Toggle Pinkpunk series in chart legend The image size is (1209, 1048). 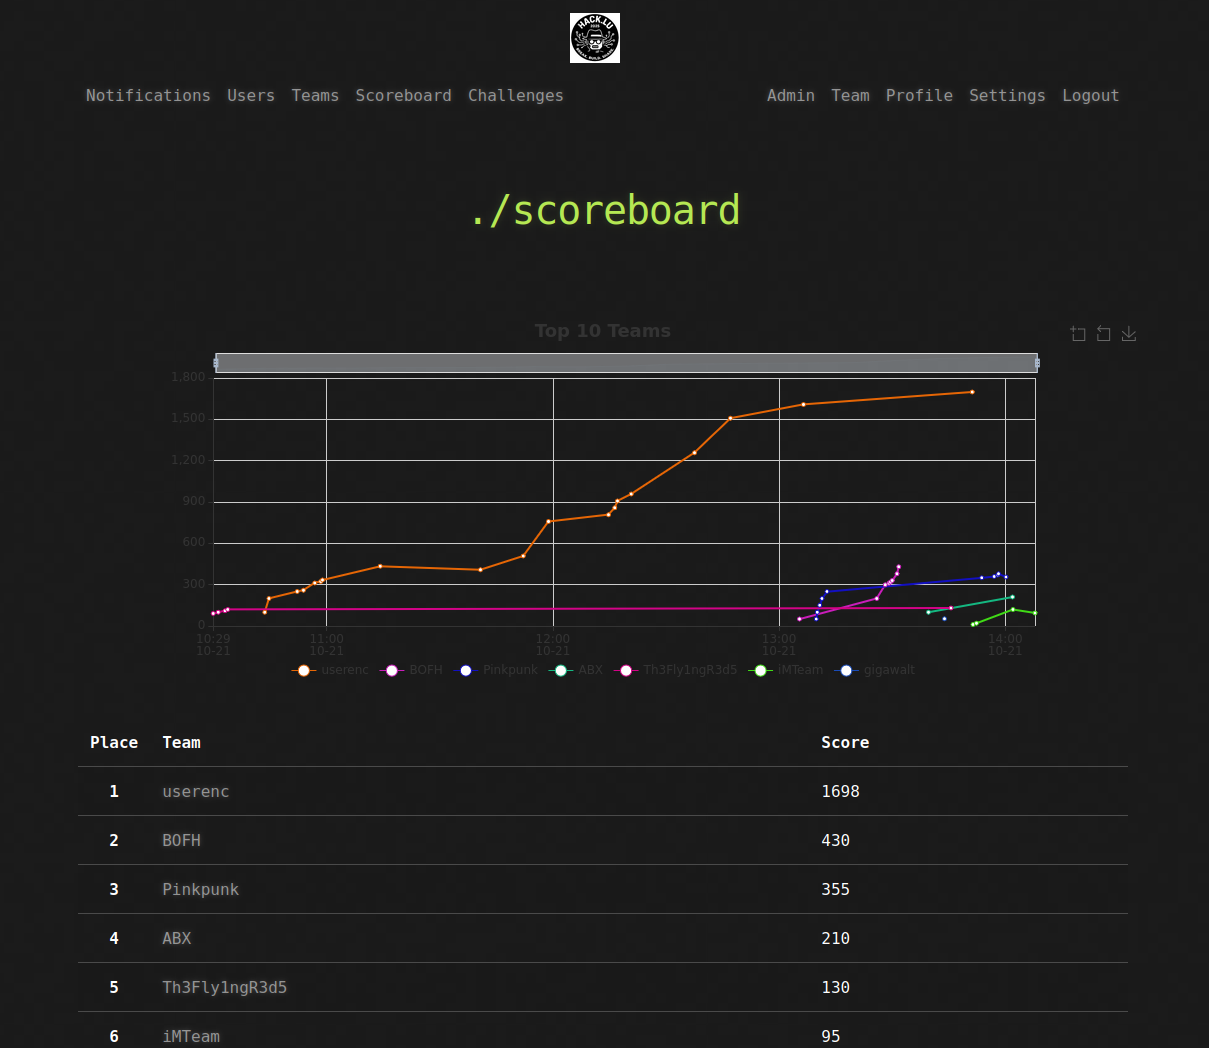click(495, 670)
